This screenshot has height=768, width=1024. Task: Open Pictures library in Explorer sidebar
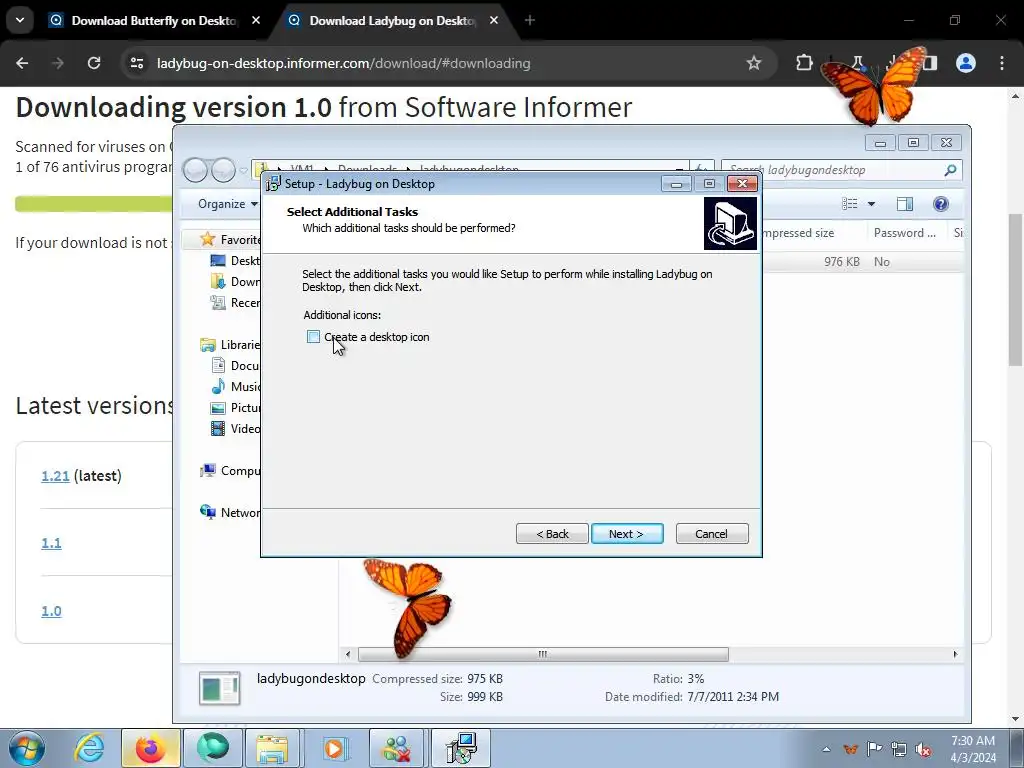235,408
